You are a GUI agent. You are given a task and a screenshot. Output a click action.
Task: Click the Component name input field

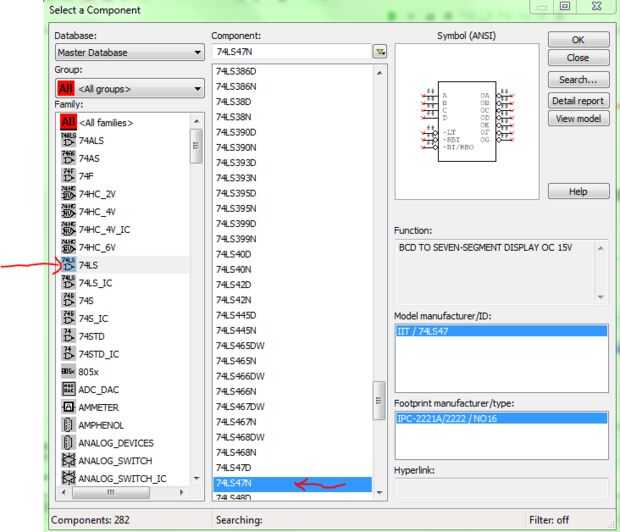[292, 52]
